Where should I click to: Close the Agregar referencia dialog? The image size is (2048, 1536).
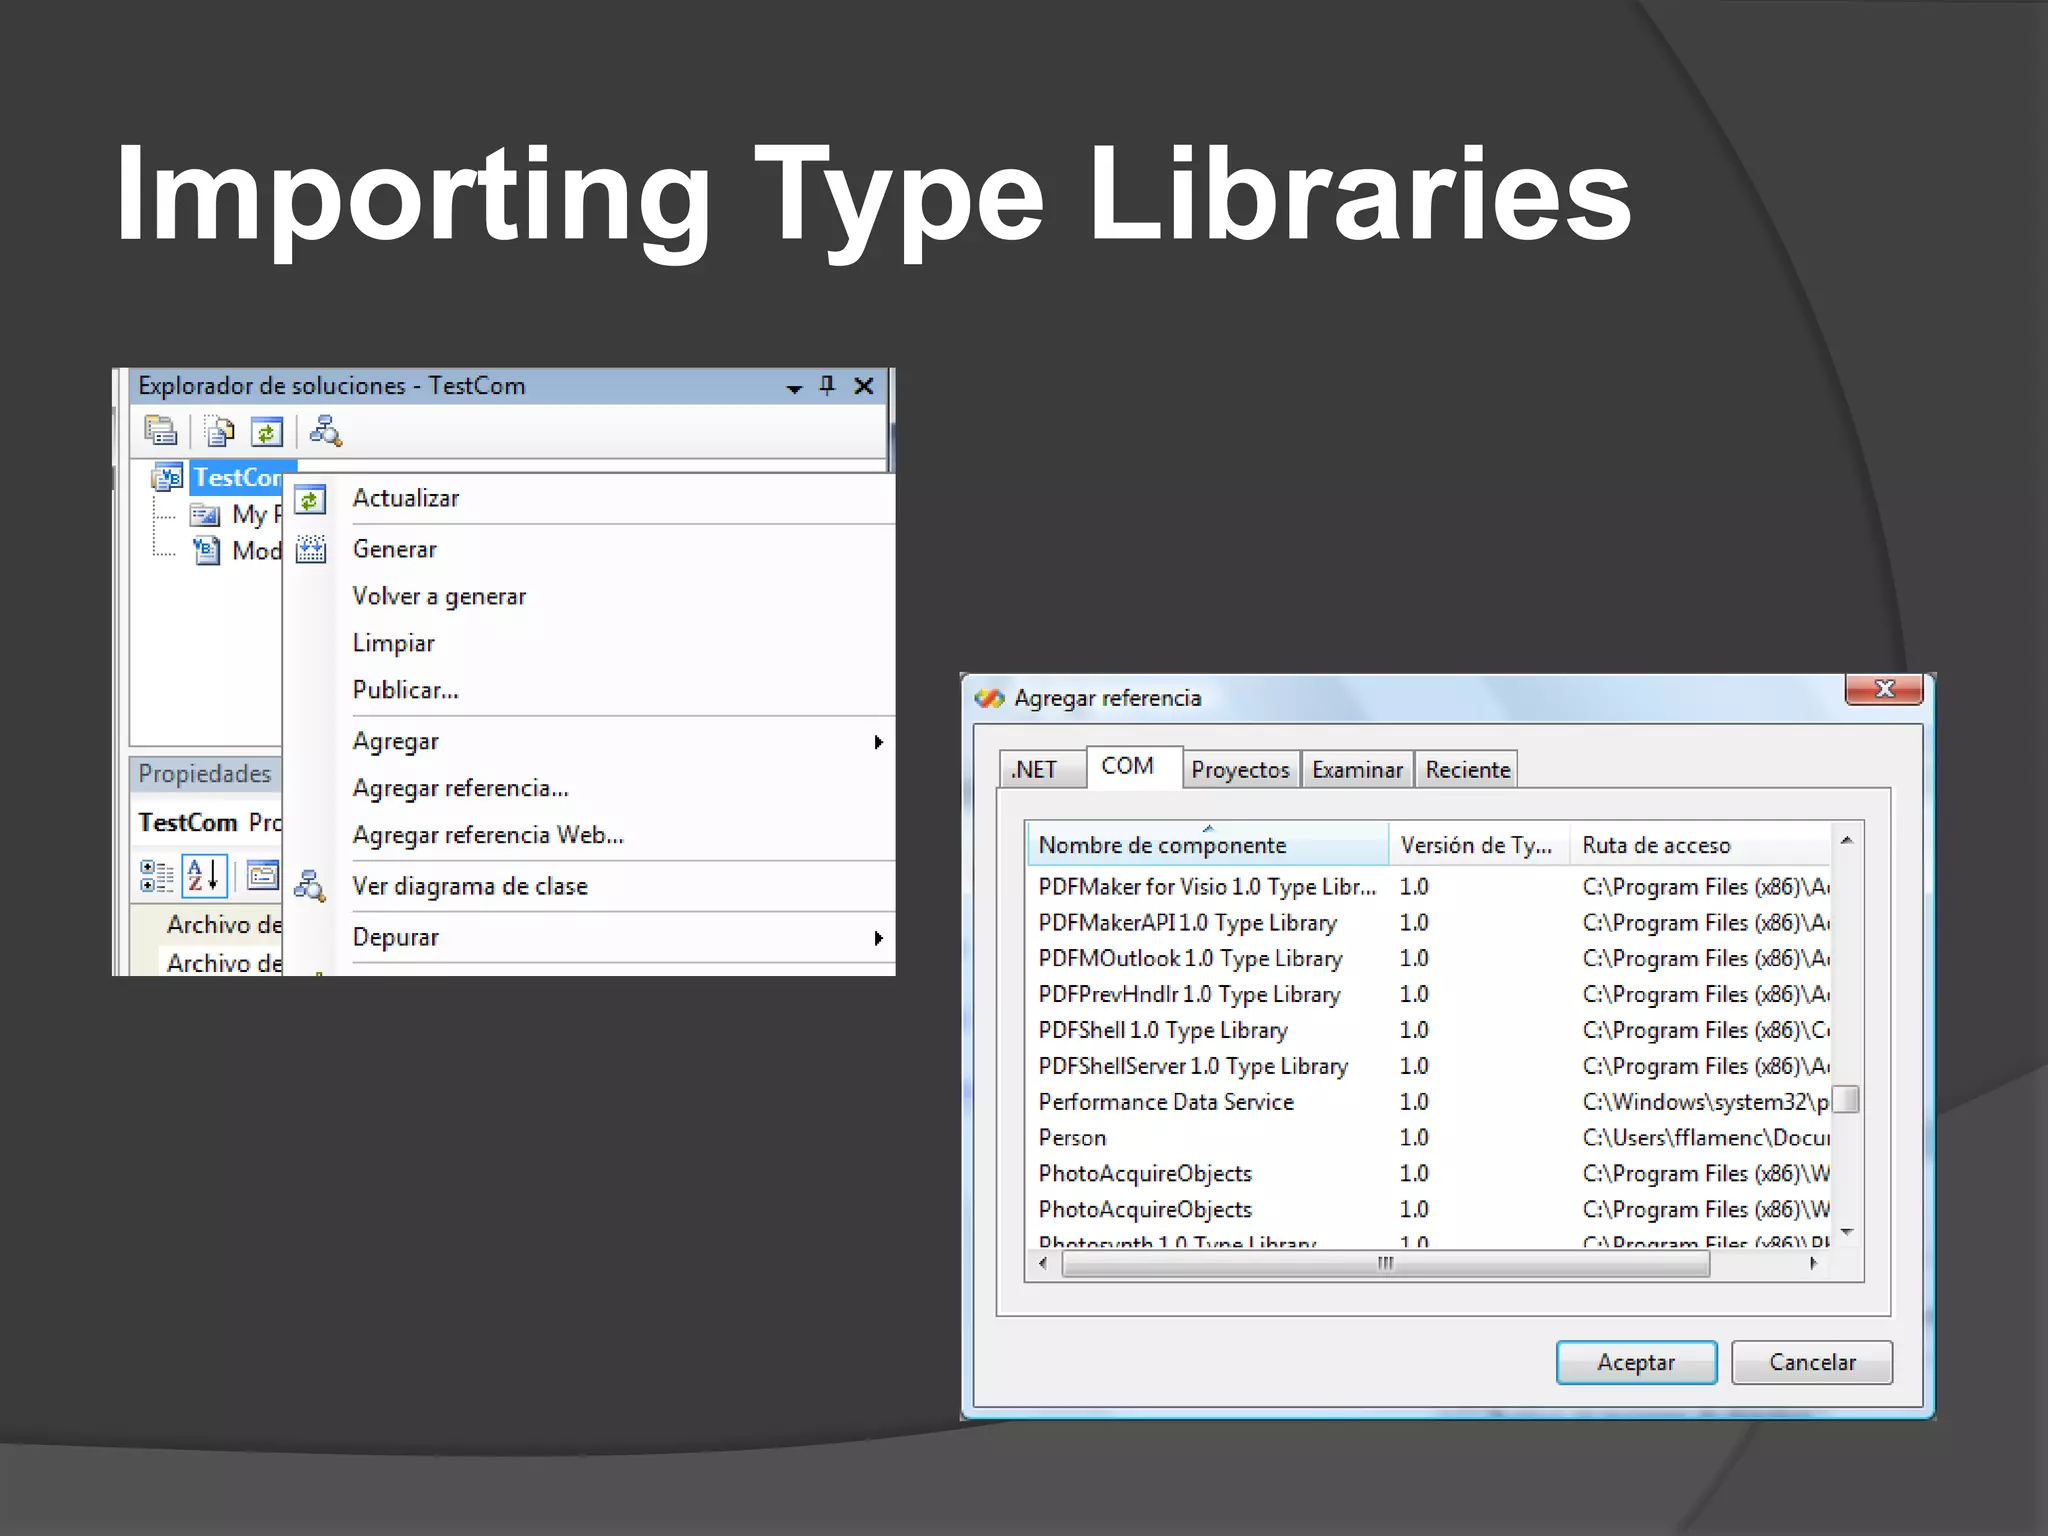(1884, 689)
